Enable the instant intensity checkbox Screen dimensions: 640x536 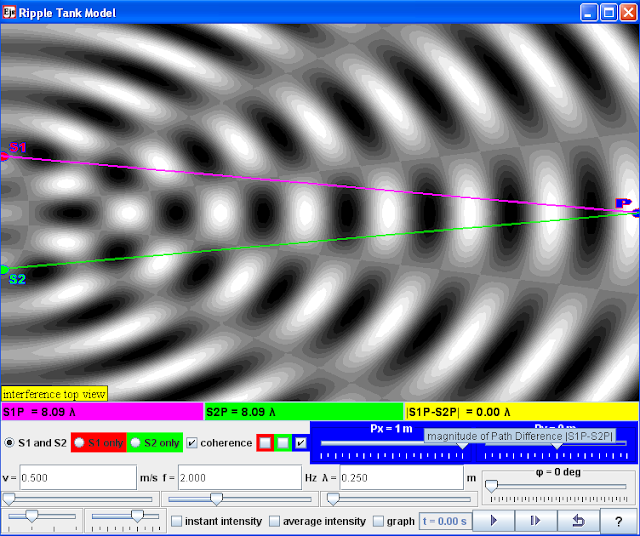click(x=176, y=521)
